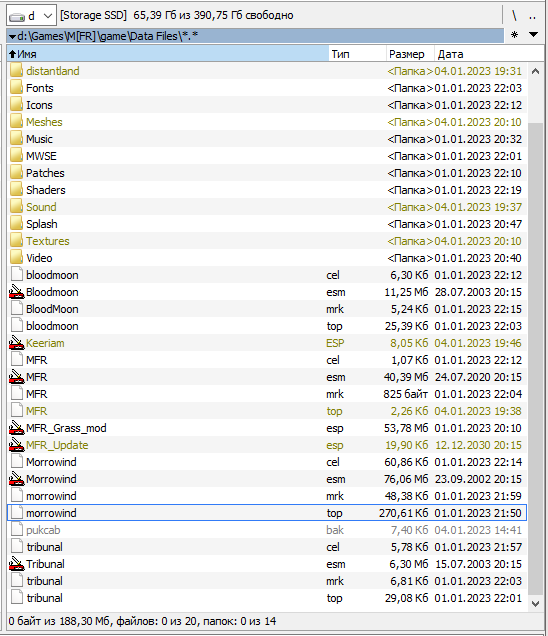Click size value 825 байт
This screenshot has width=548, height=636.
click(x=406, y=394)
